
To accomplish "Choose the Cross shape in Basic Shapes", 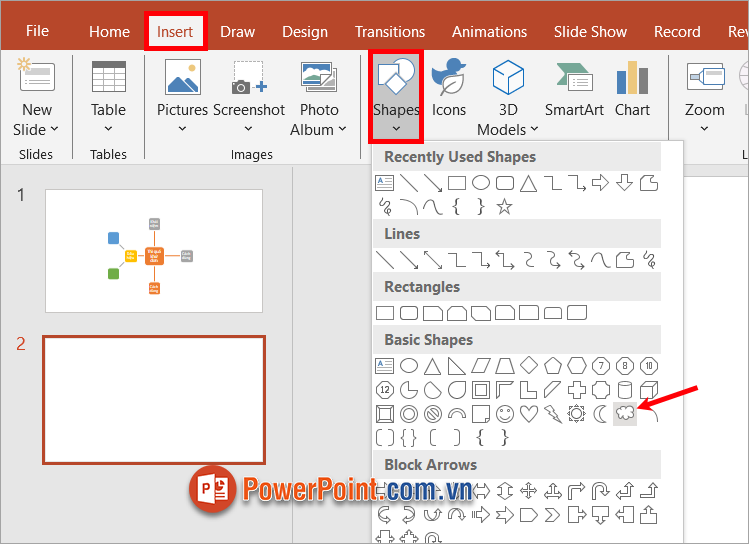I will coord(577,390).
